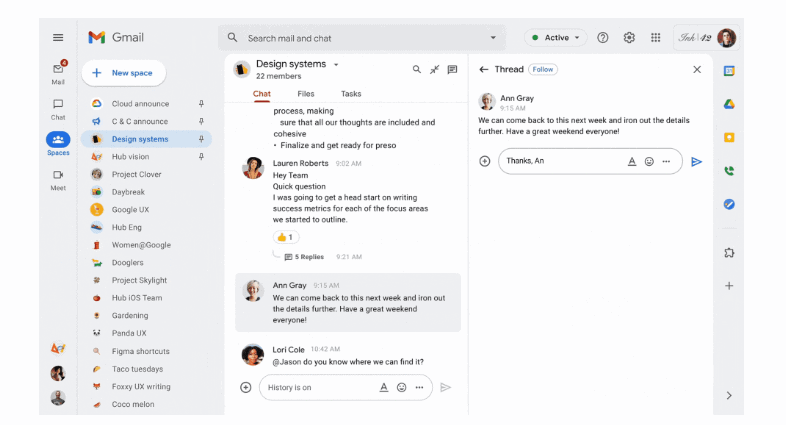This screenshot has height=425, width=786.
Task: Open threads panel icon in space header
Action: click(x=452, y=70)
